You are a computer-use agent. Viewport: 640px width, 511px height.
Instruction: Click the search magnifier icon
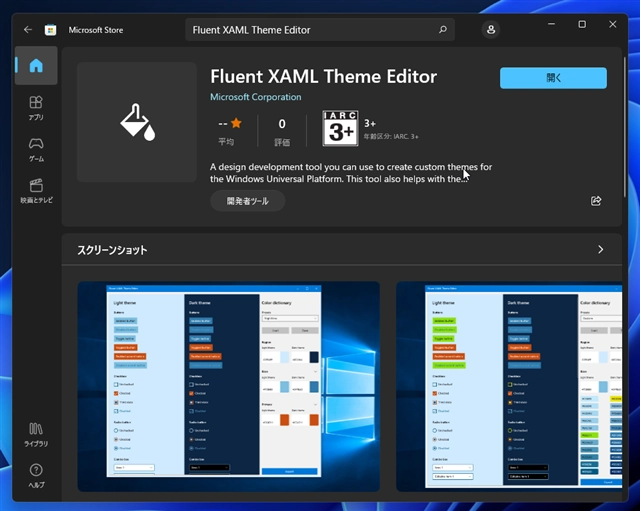click(443, 30)
